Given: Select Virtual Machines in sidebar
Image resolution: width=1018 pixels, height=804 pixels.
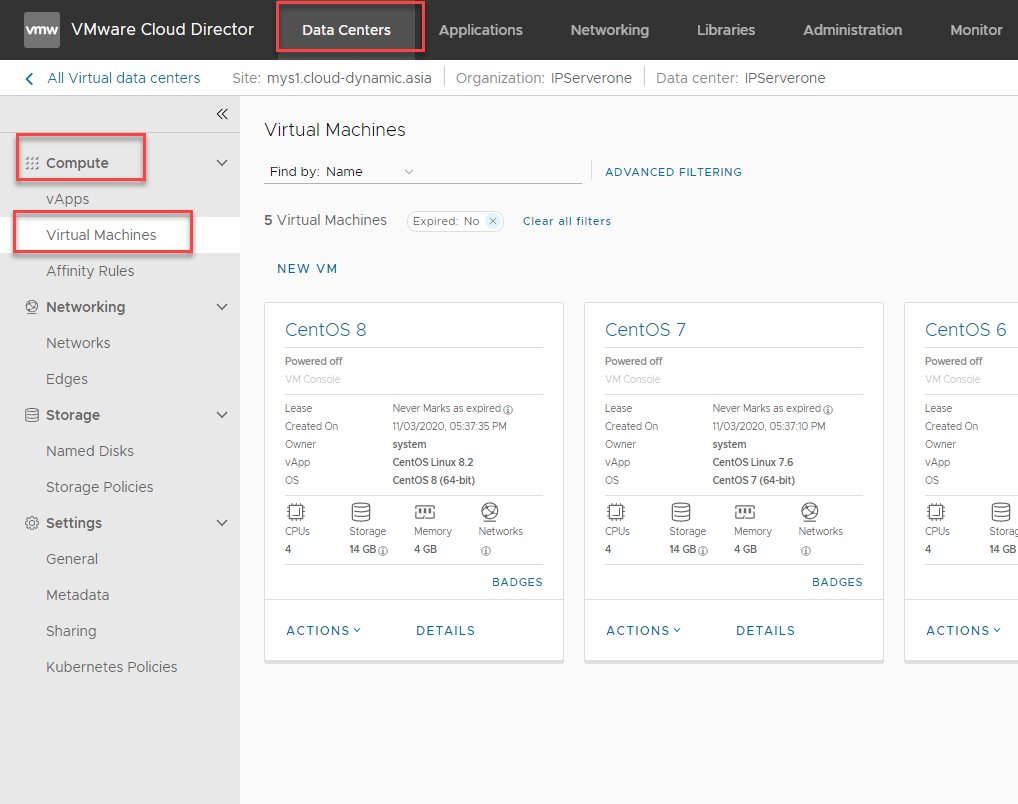Looking at the screenshot, I should 101,235.
